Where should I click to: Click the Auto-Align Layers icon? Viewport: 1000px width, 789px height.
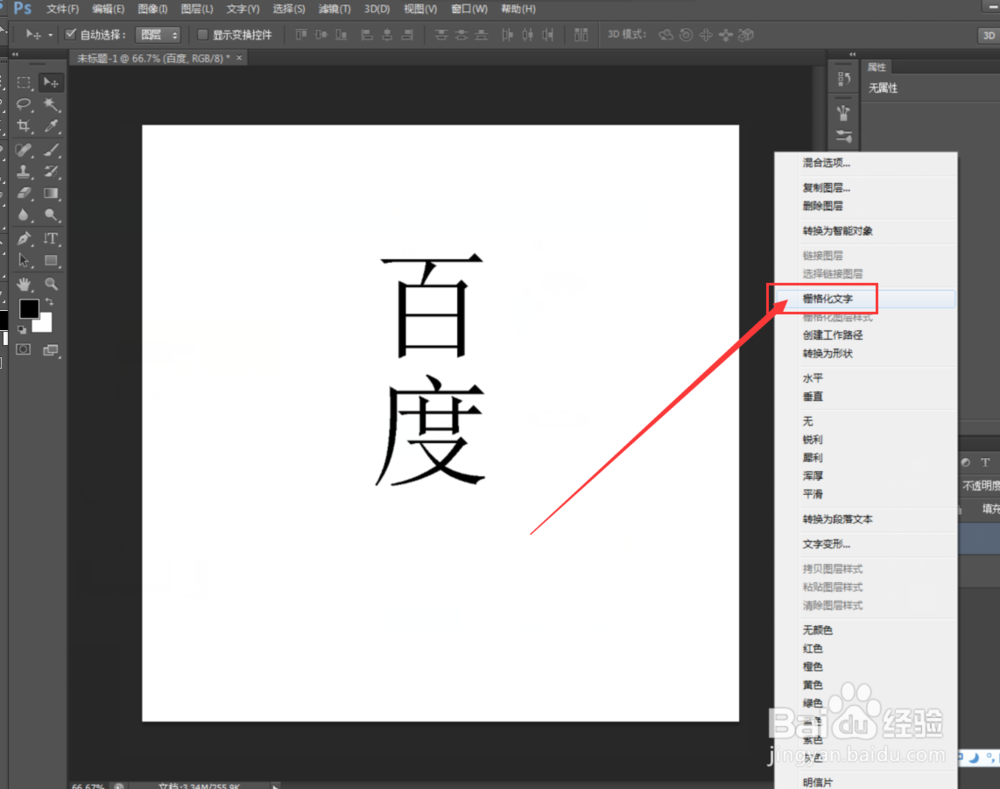pyautogui.click(x=581, y=34)
